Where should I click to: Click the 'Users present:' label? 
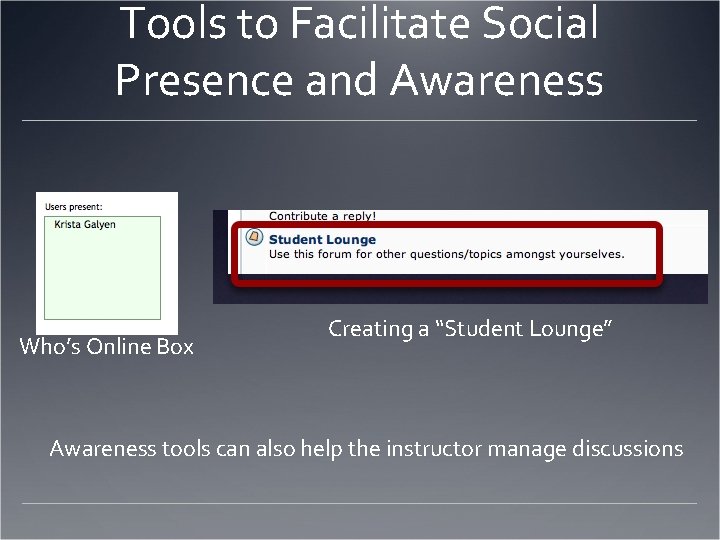(x=74, y=207)
